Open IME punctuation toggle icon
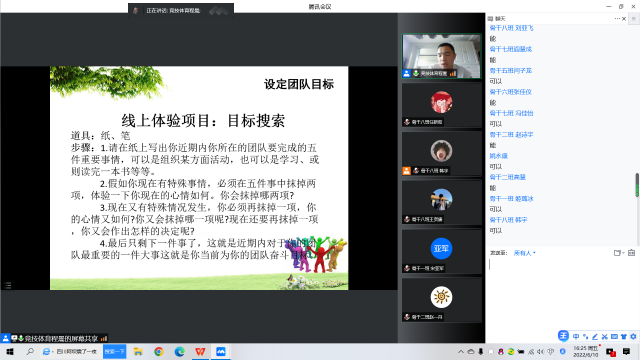The image size is (640, 360). pos(585,336)
